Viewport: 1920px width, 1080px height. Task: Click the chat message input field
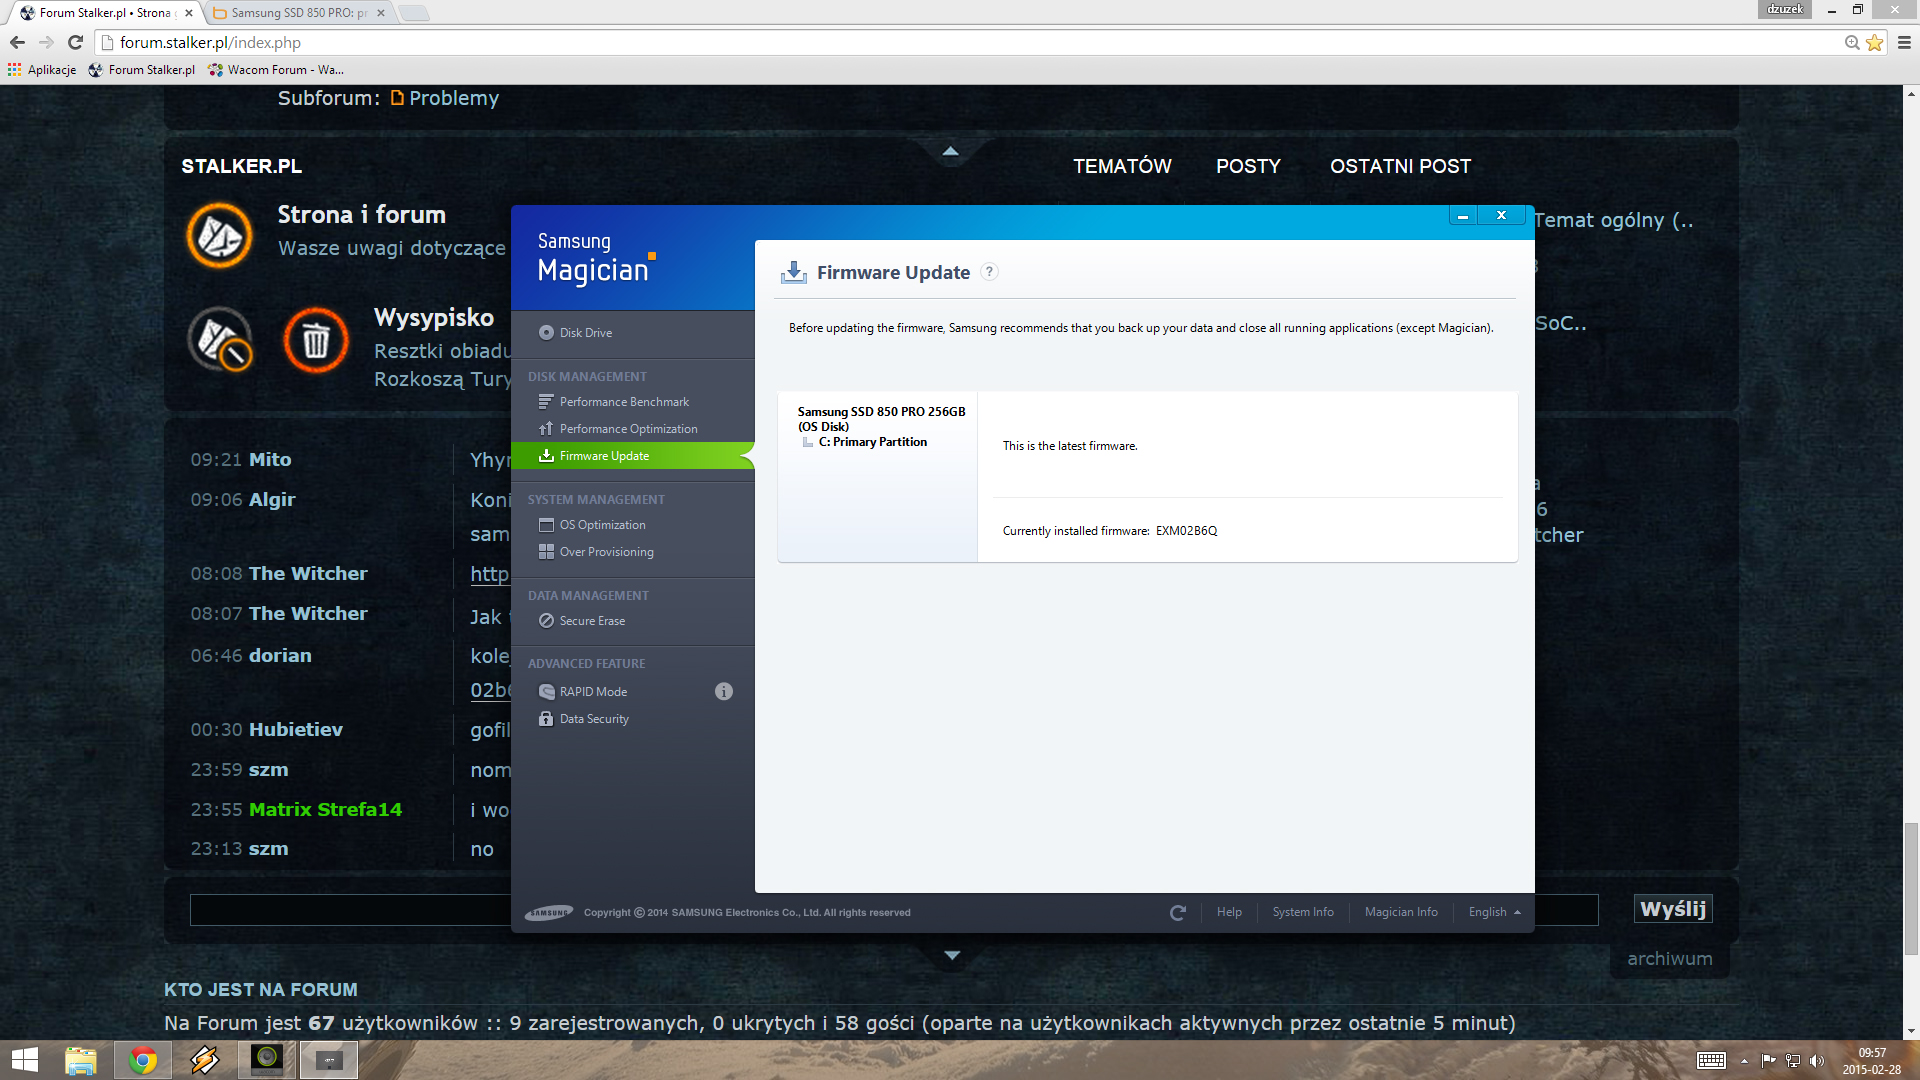tap(350, 910)
